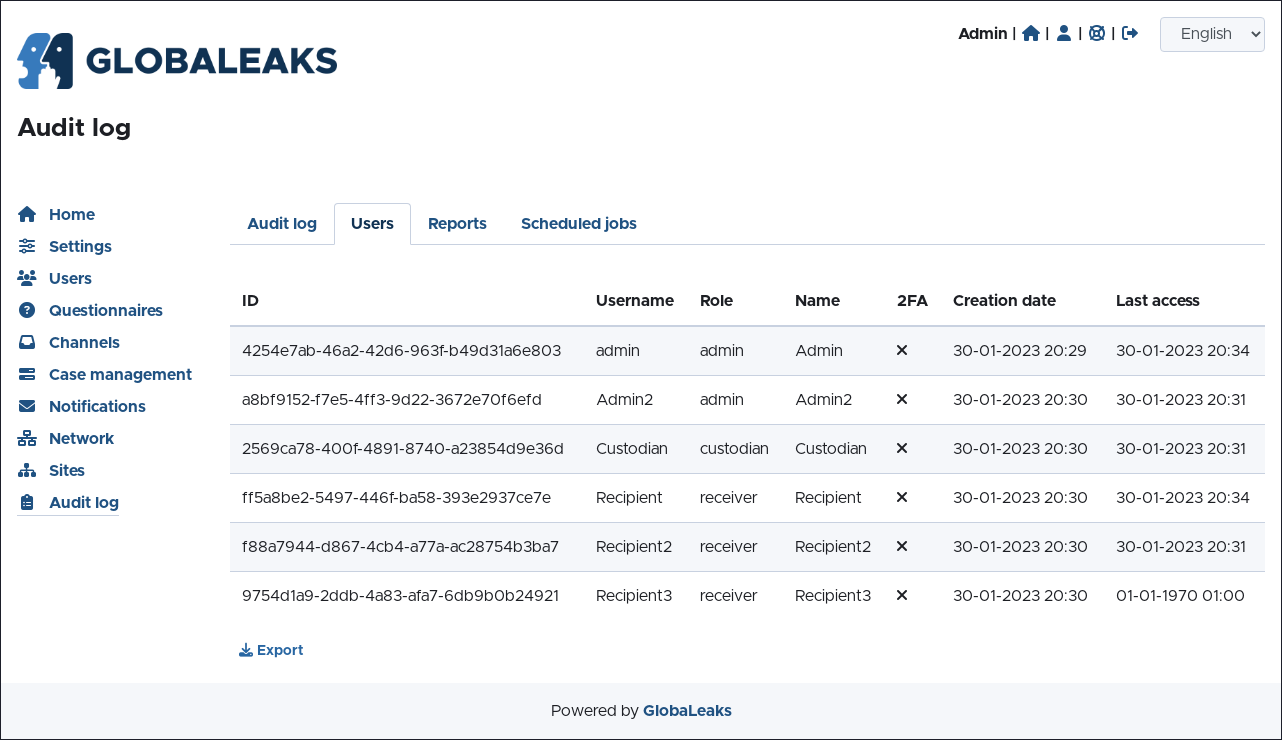Click the home icon in the top header
The height and width of the screenshot is (740, 1282).
tap(1031, 34)
